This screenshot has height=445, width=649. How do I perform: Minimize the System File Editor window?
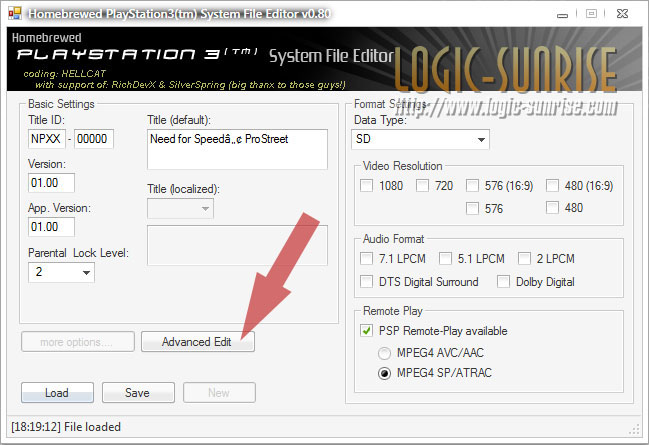(x=562, y=14)
